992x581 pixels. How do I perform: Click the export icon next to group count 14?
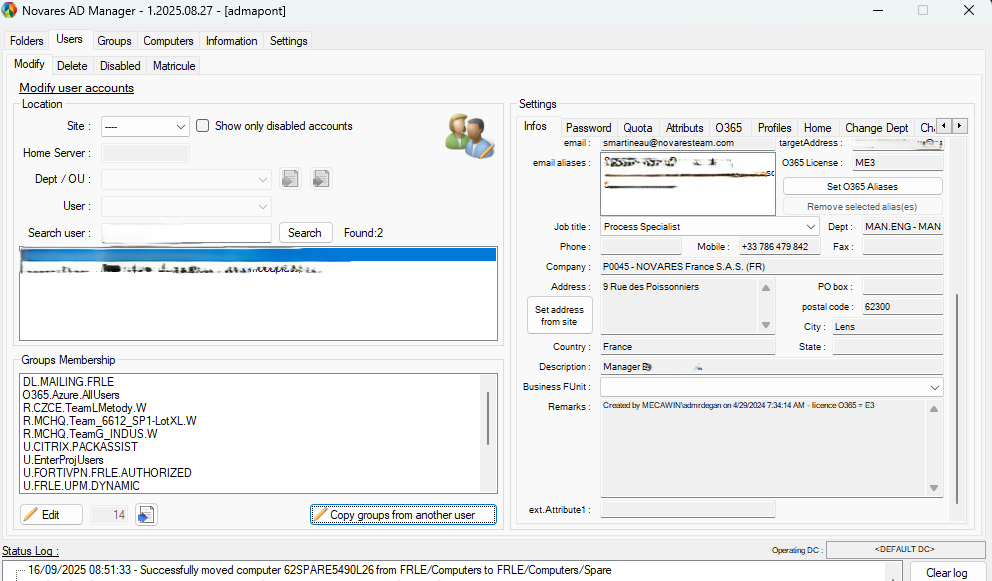pyautogui.click(x=146, y=515)
